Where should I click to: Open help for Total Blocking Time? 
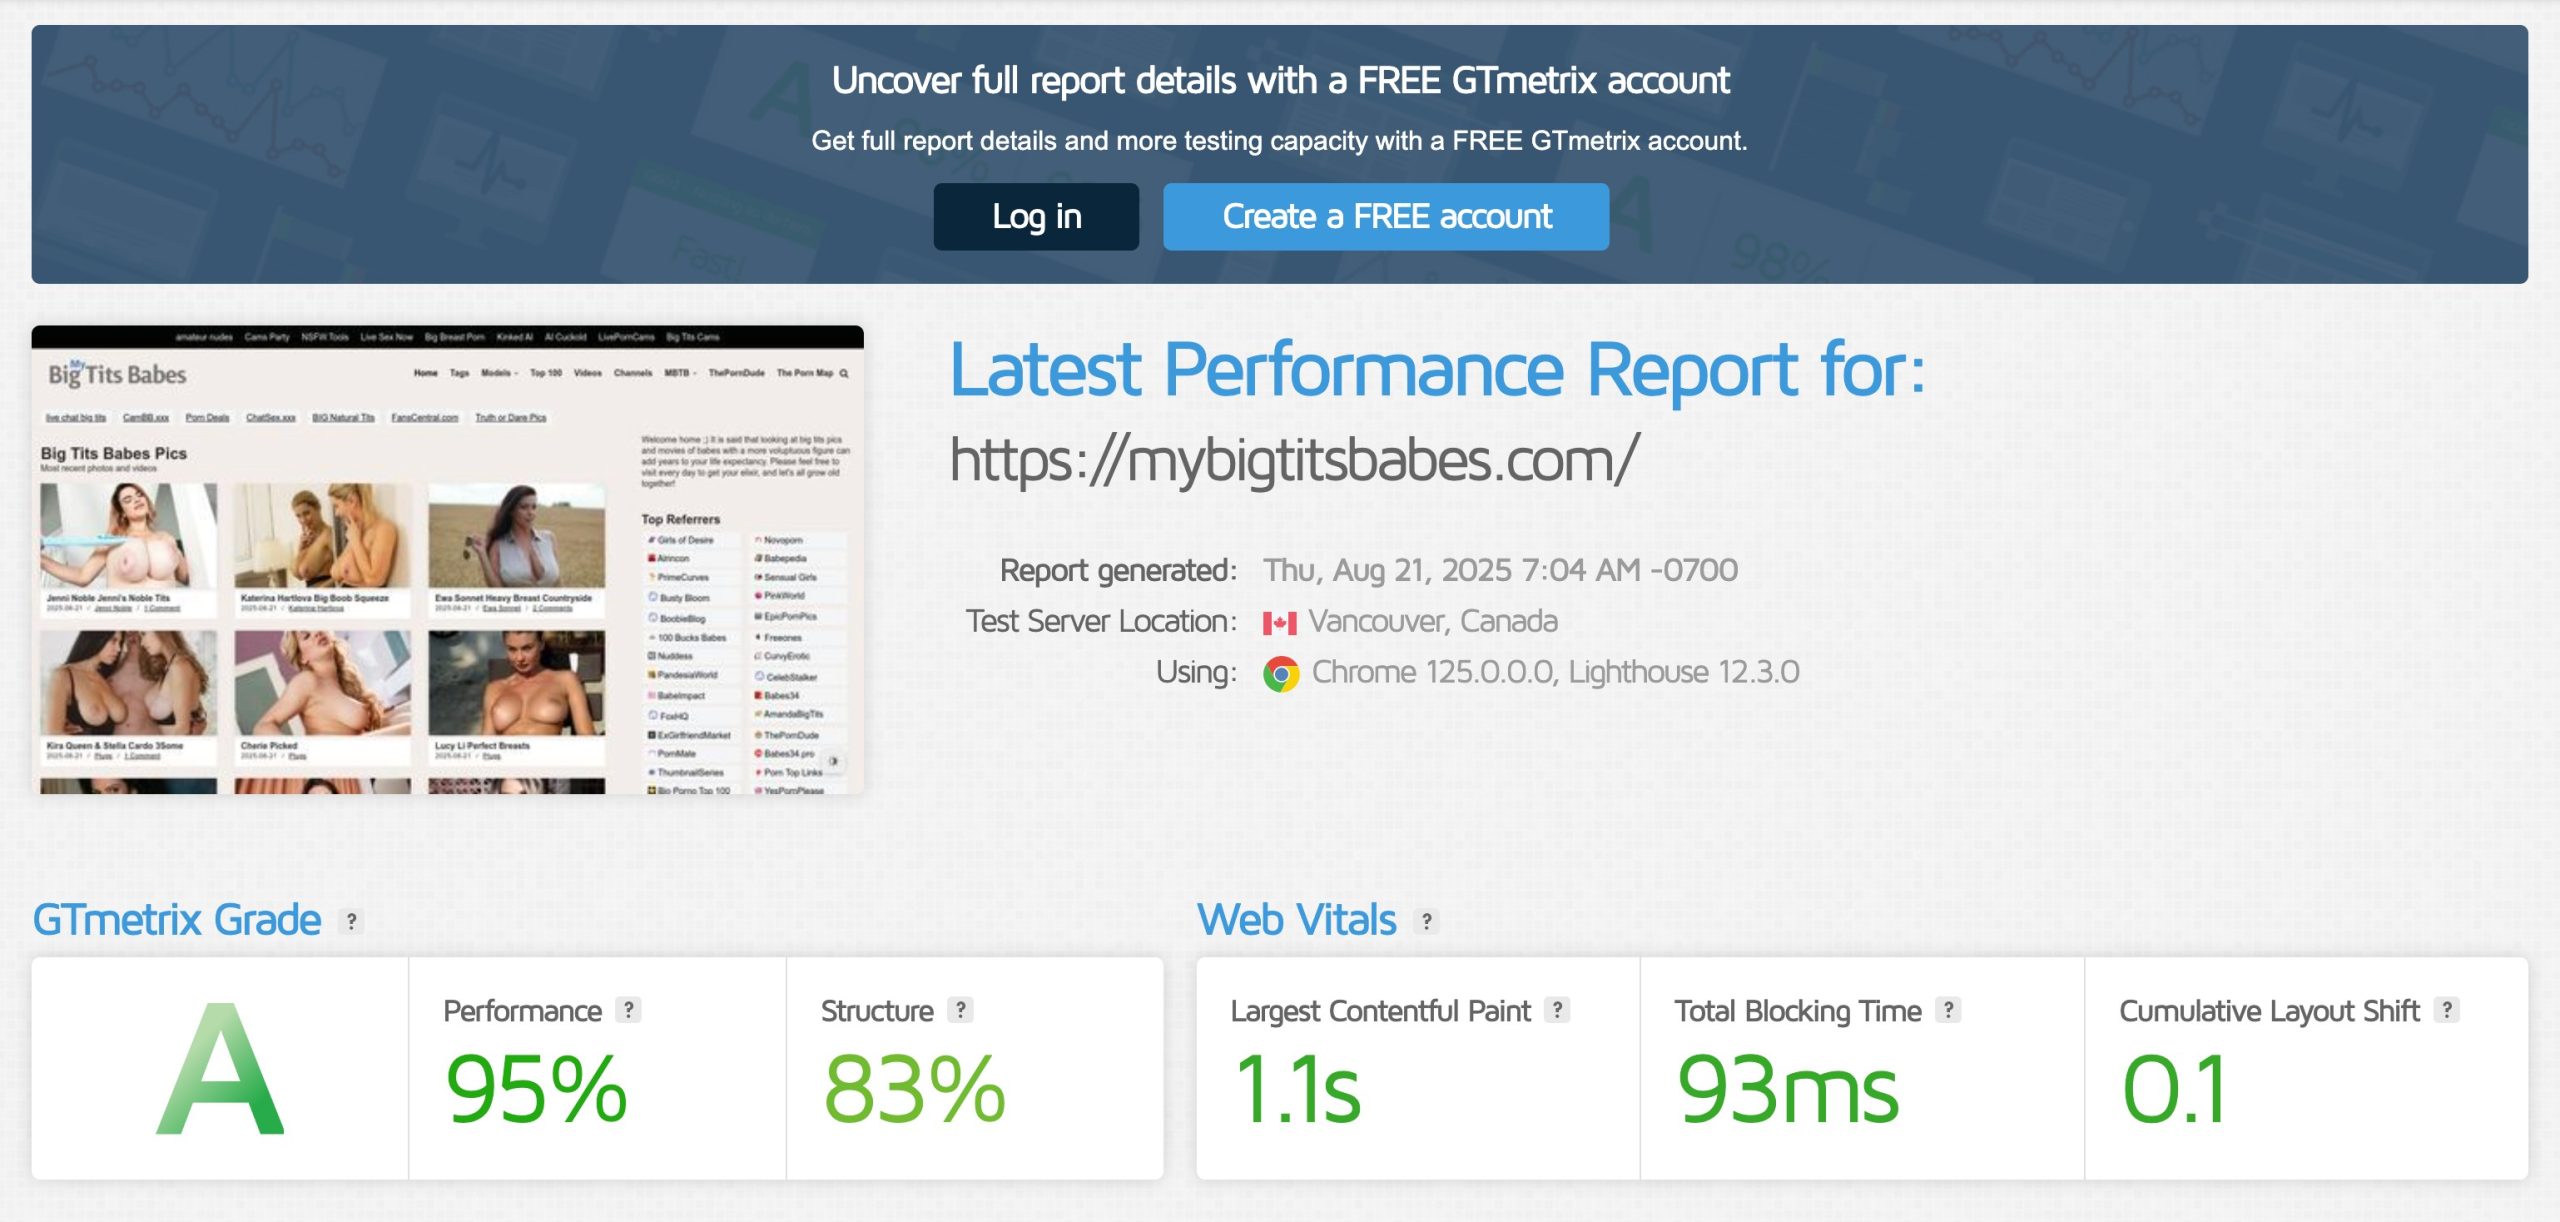click(x=1946, y=1011)
